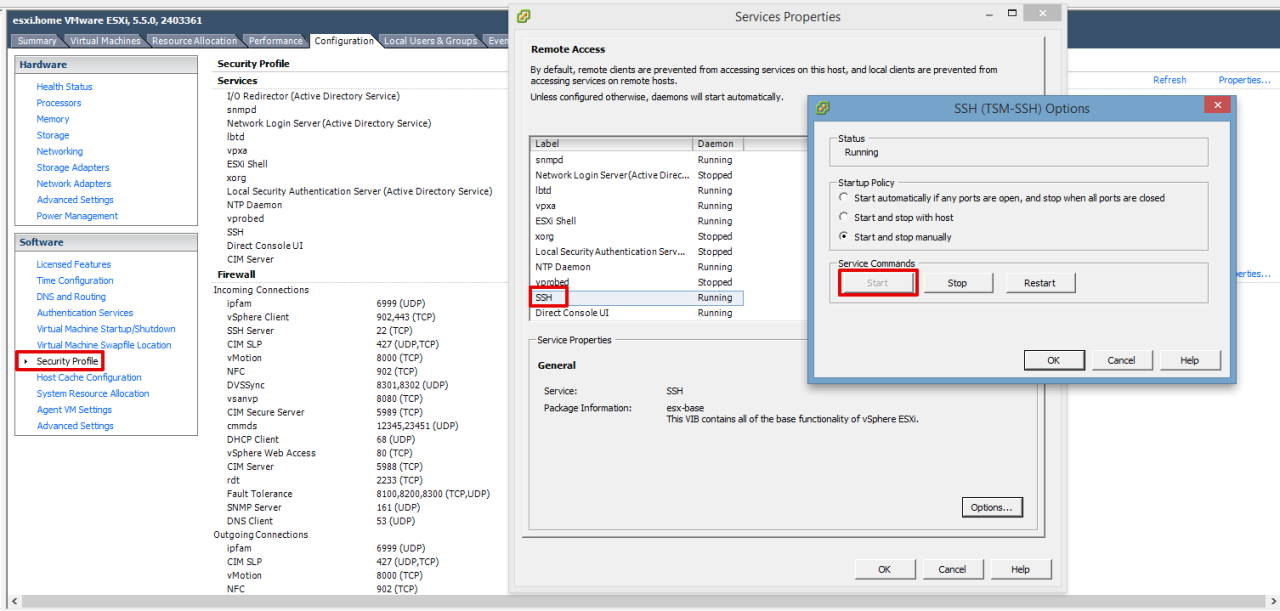Select the Direct Console UI row in list

(637, 313)
